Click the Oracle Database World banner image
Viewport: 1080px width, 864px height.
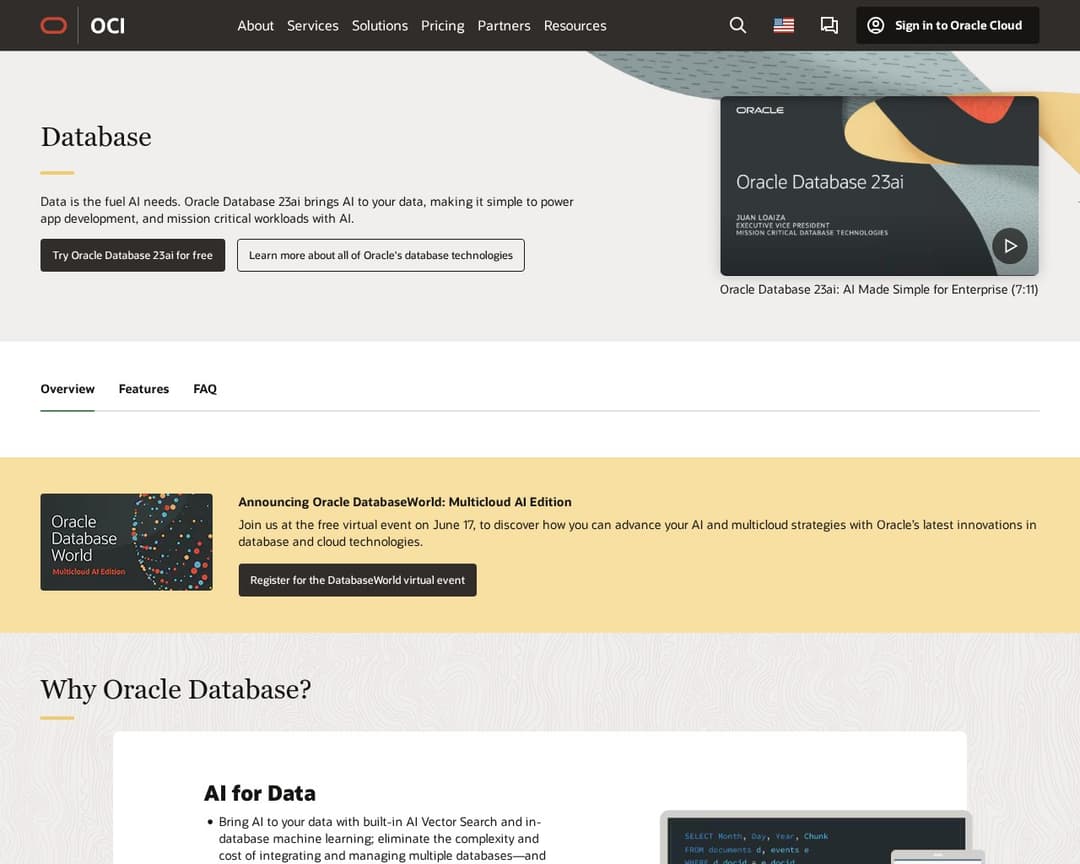pos(127,542)
